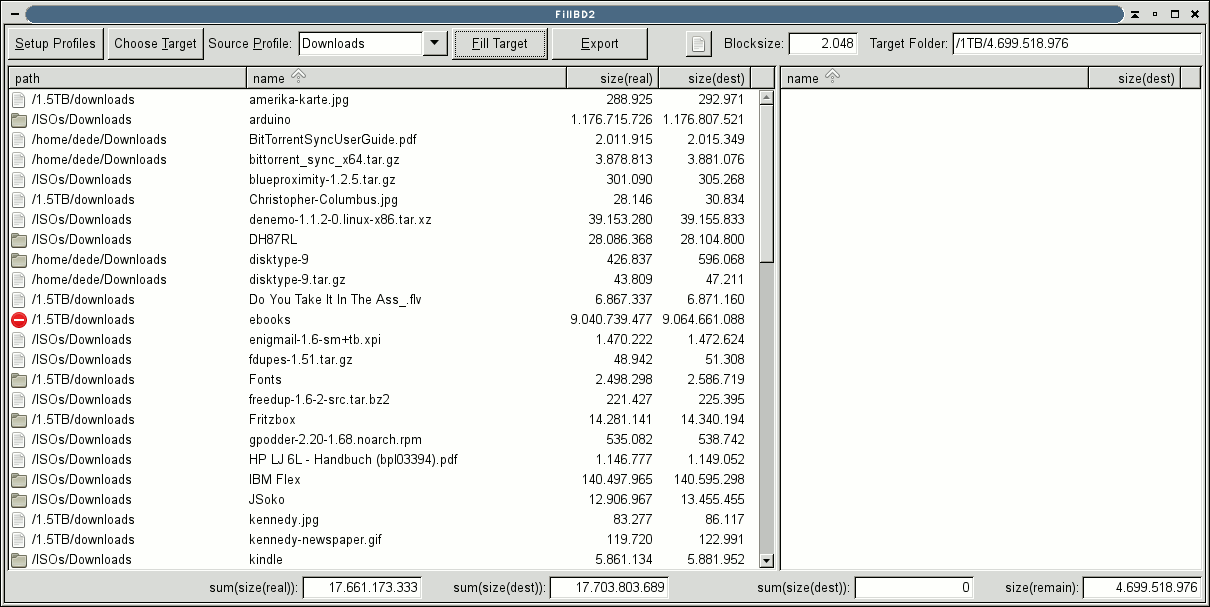Click the folder icon in the Fritzbox row
Viewport: 1210px width, 607px height.
[19, 420]
